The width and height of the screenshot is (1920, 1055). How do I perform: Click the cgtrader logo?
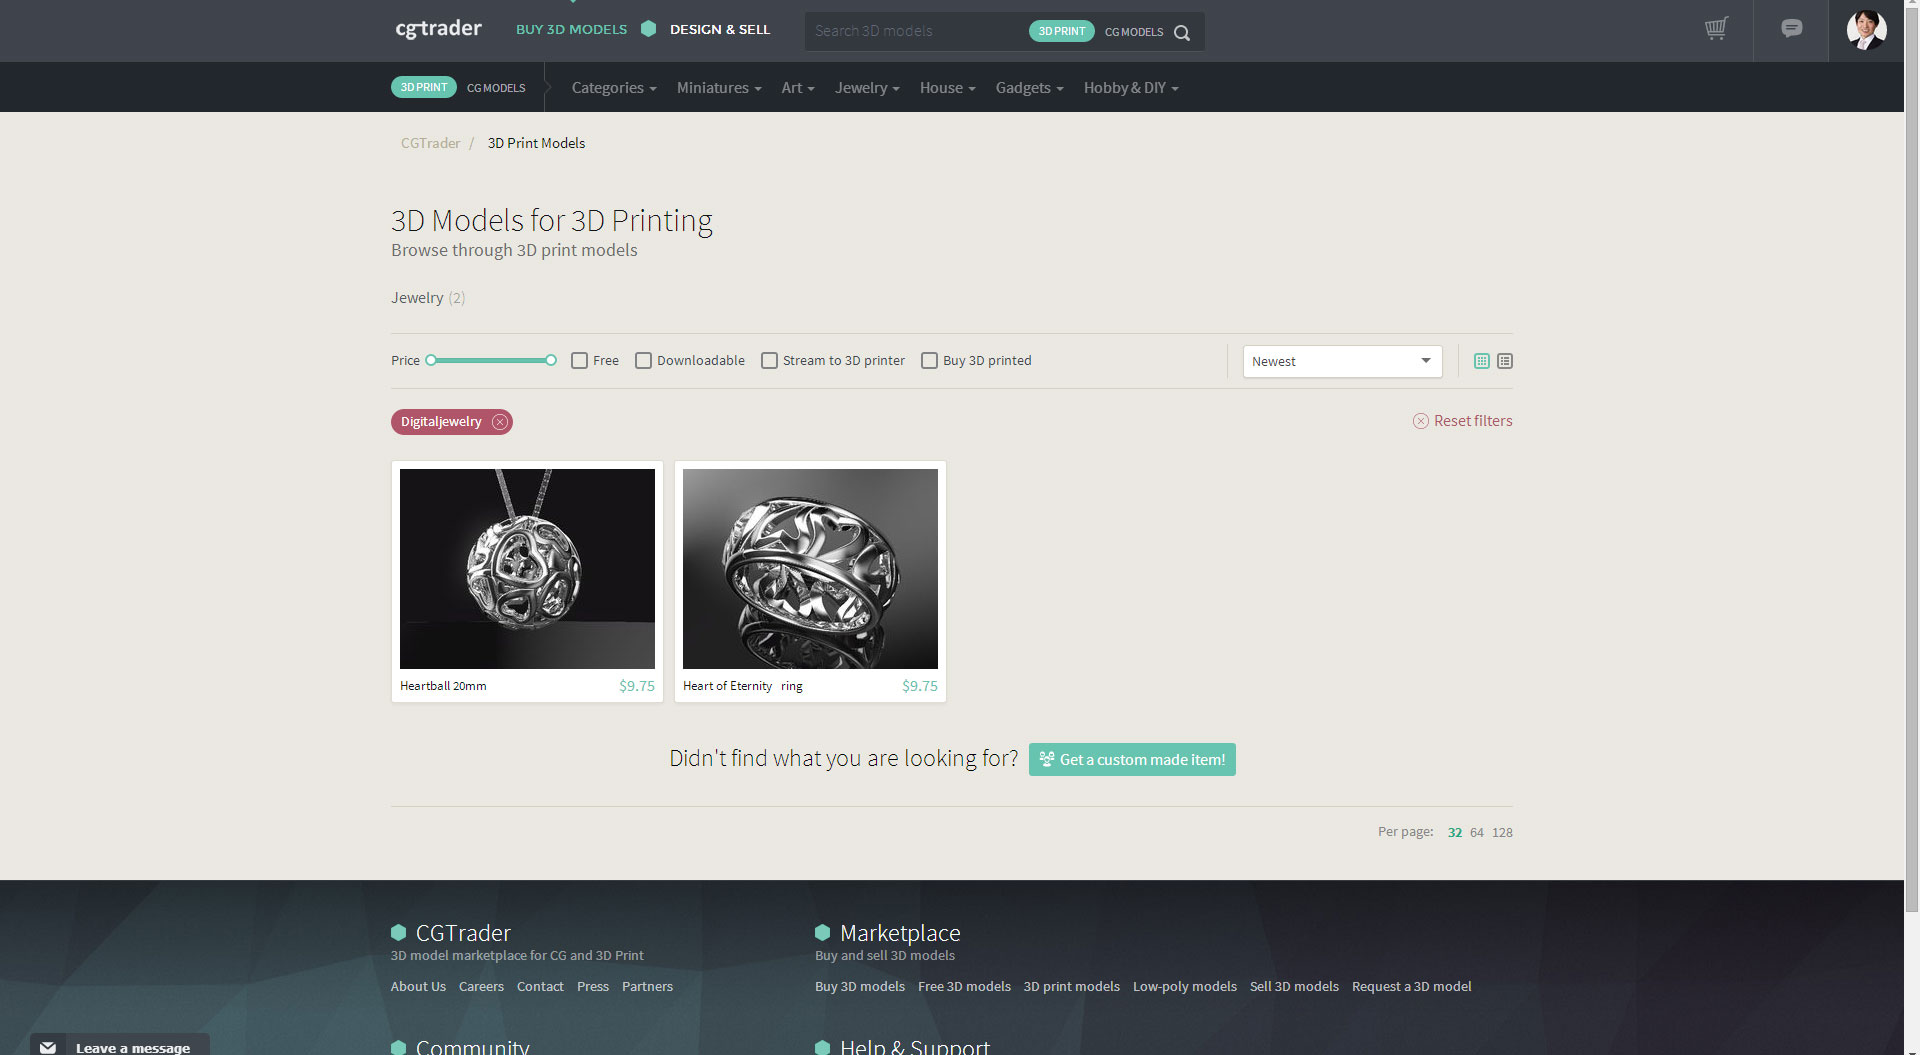tap(438, 29)
